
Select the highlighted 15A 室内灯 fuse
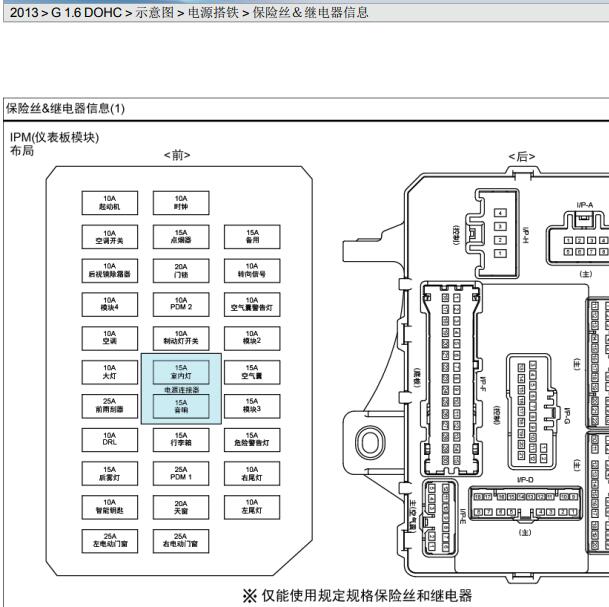pos(181,372)
